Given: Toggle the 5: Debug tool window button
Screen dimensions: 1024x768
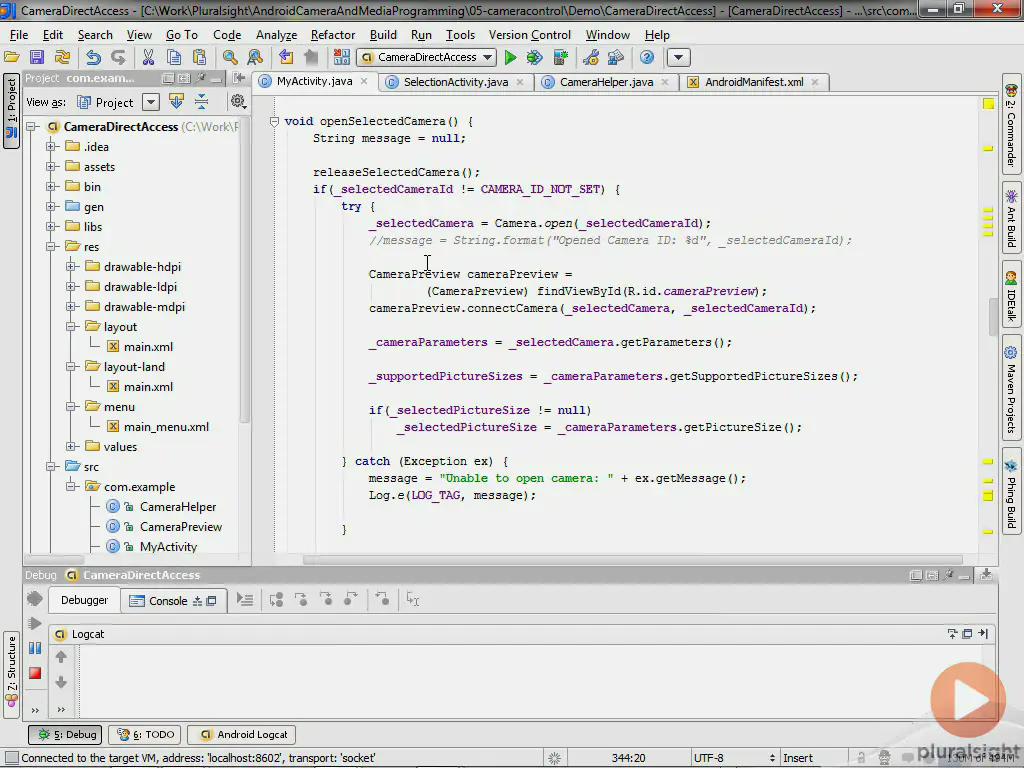Looking at the screenshot, I should point(66,734).
